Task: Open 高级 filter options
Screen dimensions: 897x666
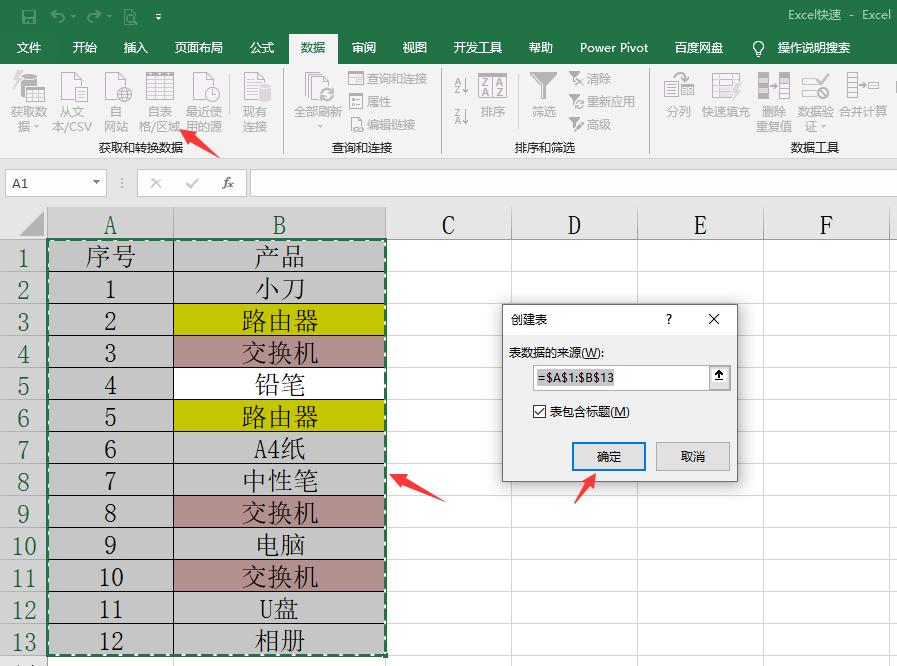Action: click(590, 124)
